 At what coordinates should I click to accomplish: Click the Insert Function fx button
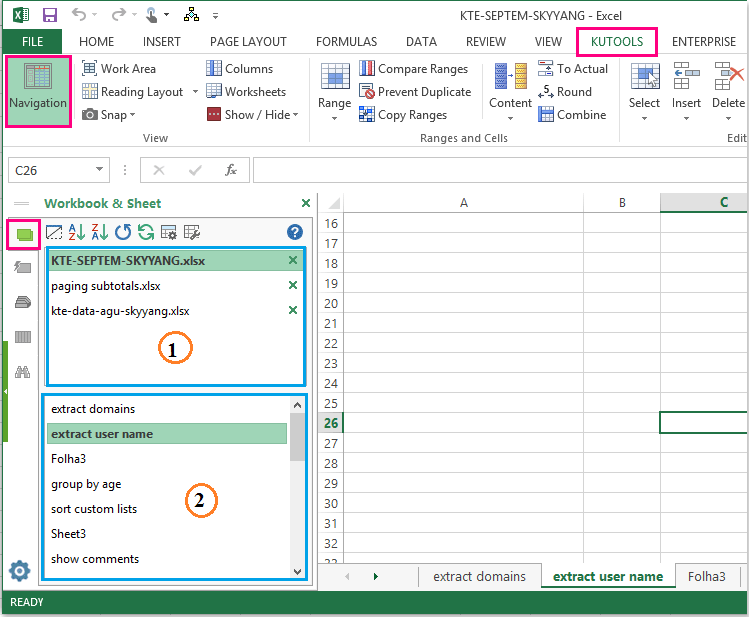(x=231, y=170)
